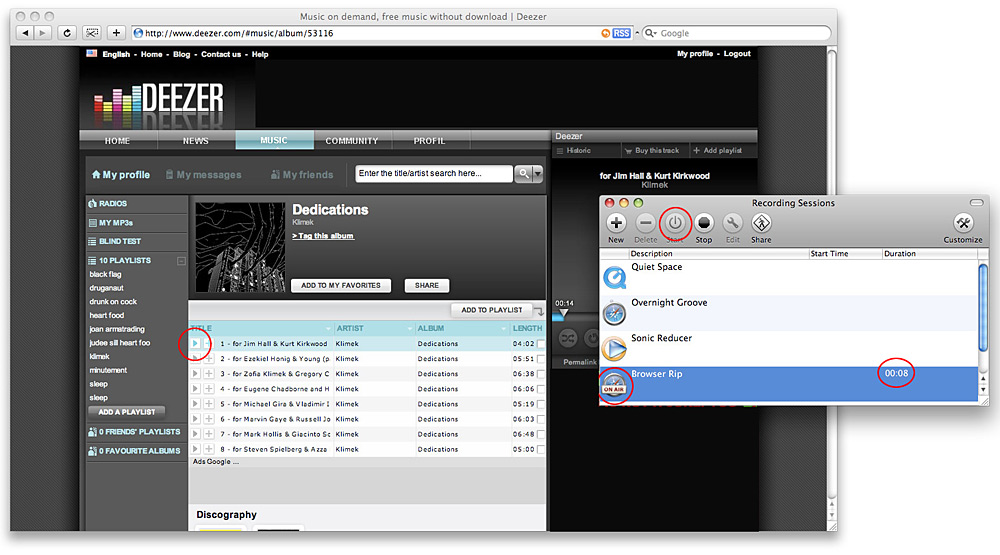Add track 7 for Mark Hollis

pyautogui.click(x=209, y=434)
